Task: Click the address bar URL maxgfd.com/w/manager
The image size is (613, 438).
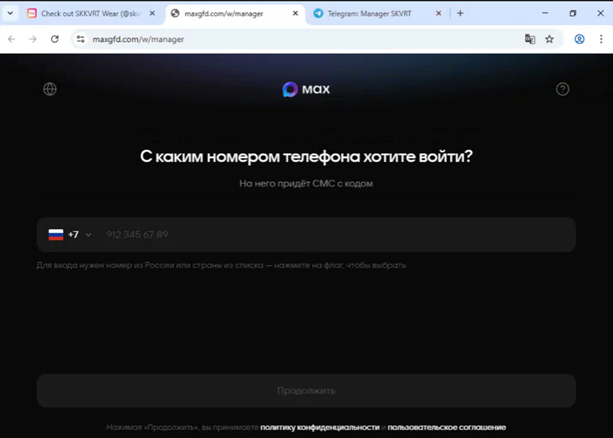Action: [x=138, y=39]
